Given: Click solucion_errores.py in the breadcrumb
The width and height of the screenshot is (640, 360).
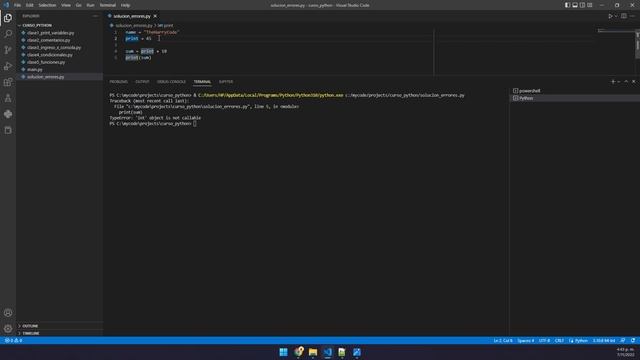Looking at the screenshot, I should 133,25.
